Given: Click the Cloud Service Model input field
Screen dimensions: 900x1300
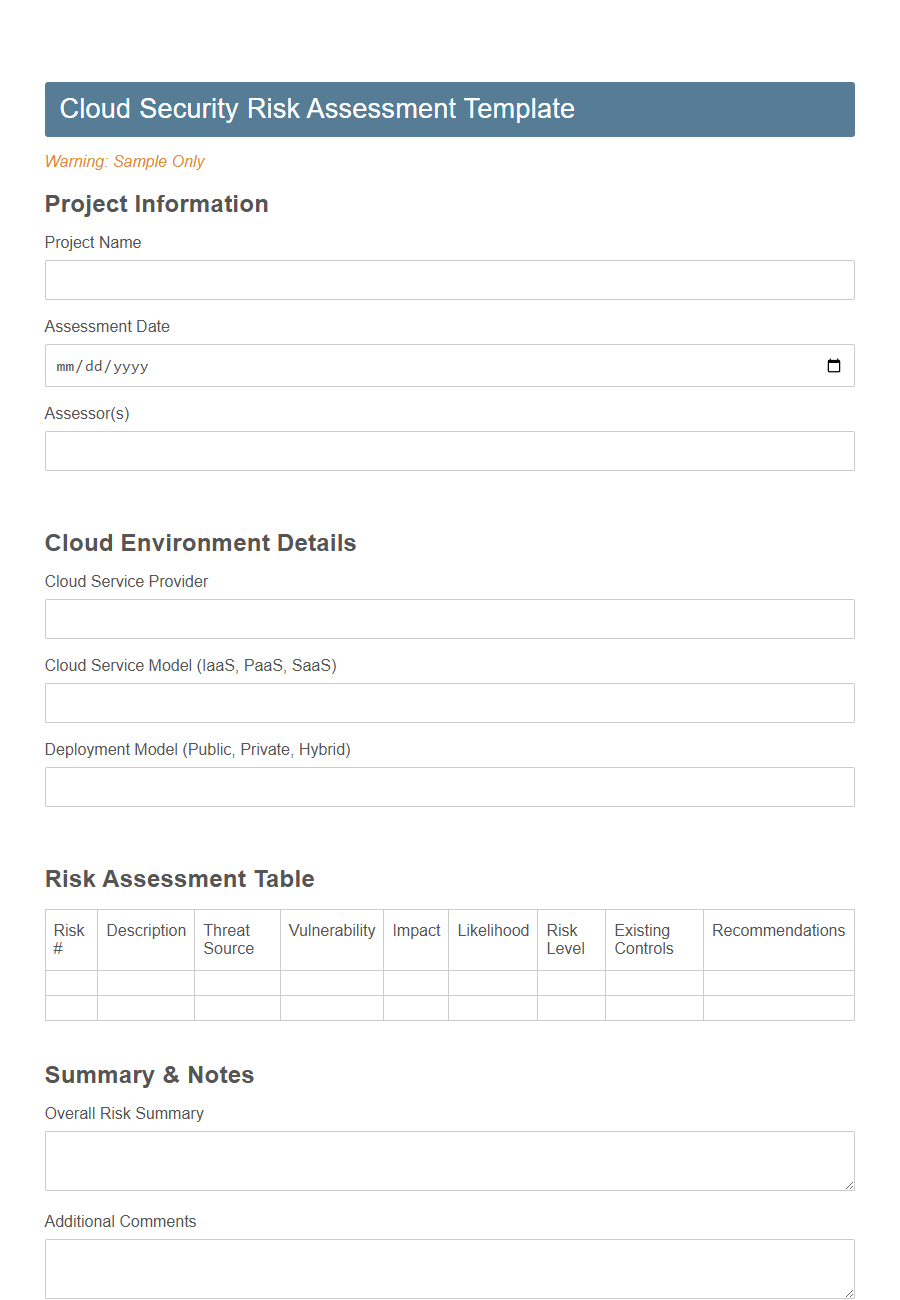Looking at the screenshot, I should [x=449, y=703].
